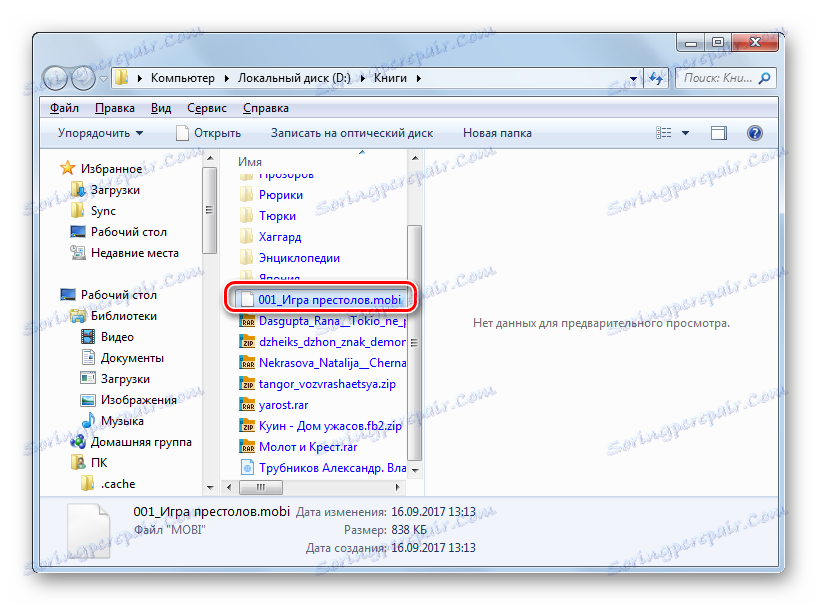Expand arrow after Компьютер breadcrumb
Image resolution: width=818 pixels, height=606 pixels.
coord(226,78)
